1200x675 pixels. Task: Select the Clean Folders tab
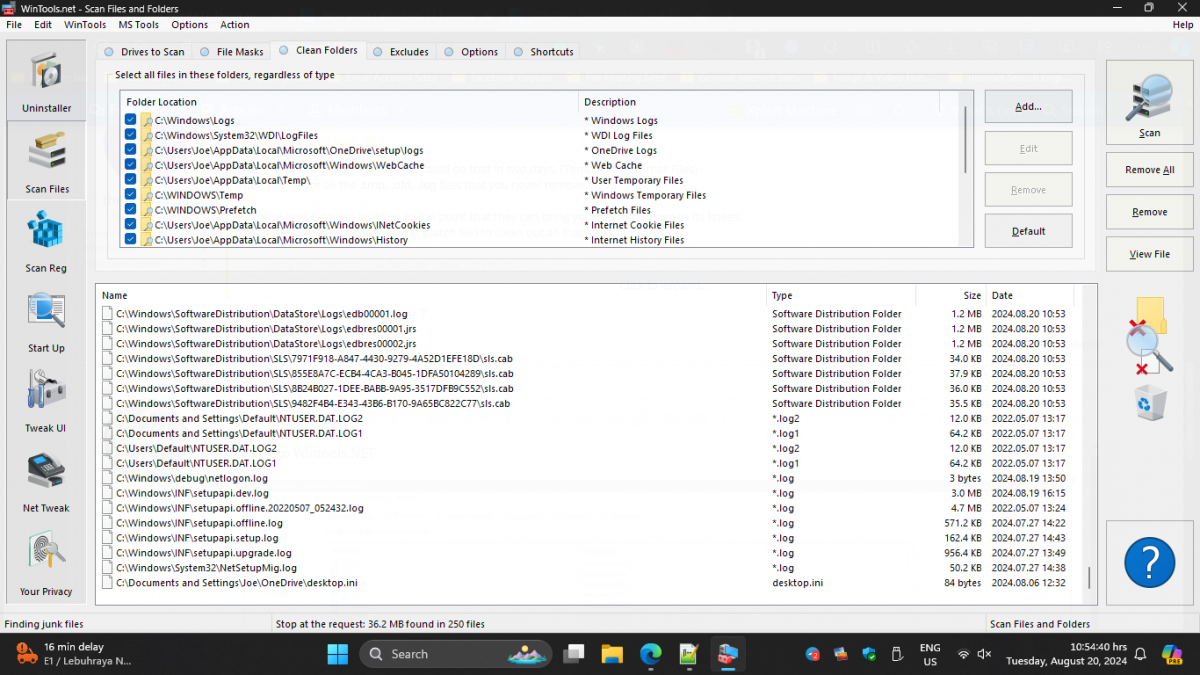(x=319, y=51)
